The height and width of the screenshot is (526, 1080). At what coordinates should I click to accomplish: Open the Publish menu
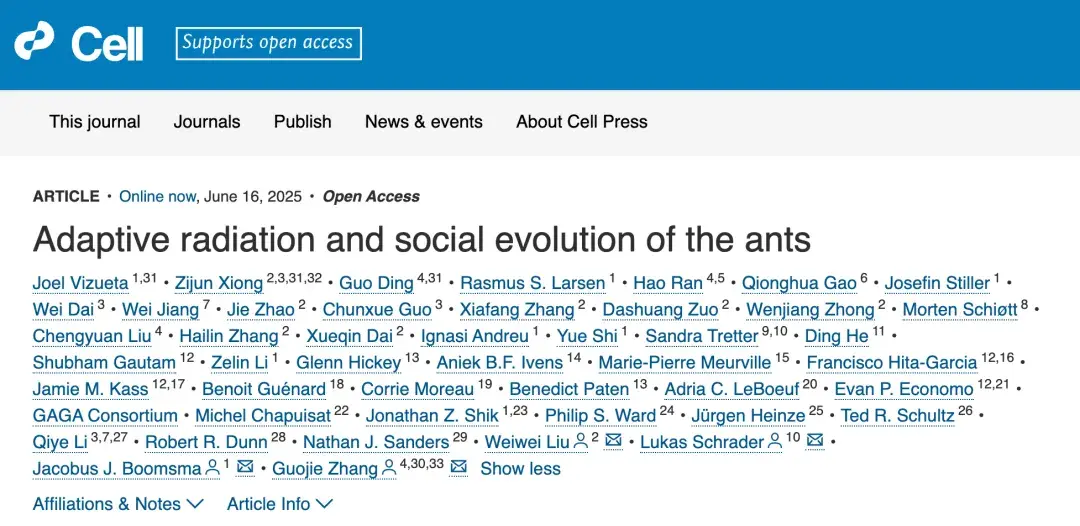[x=302, y=122]
